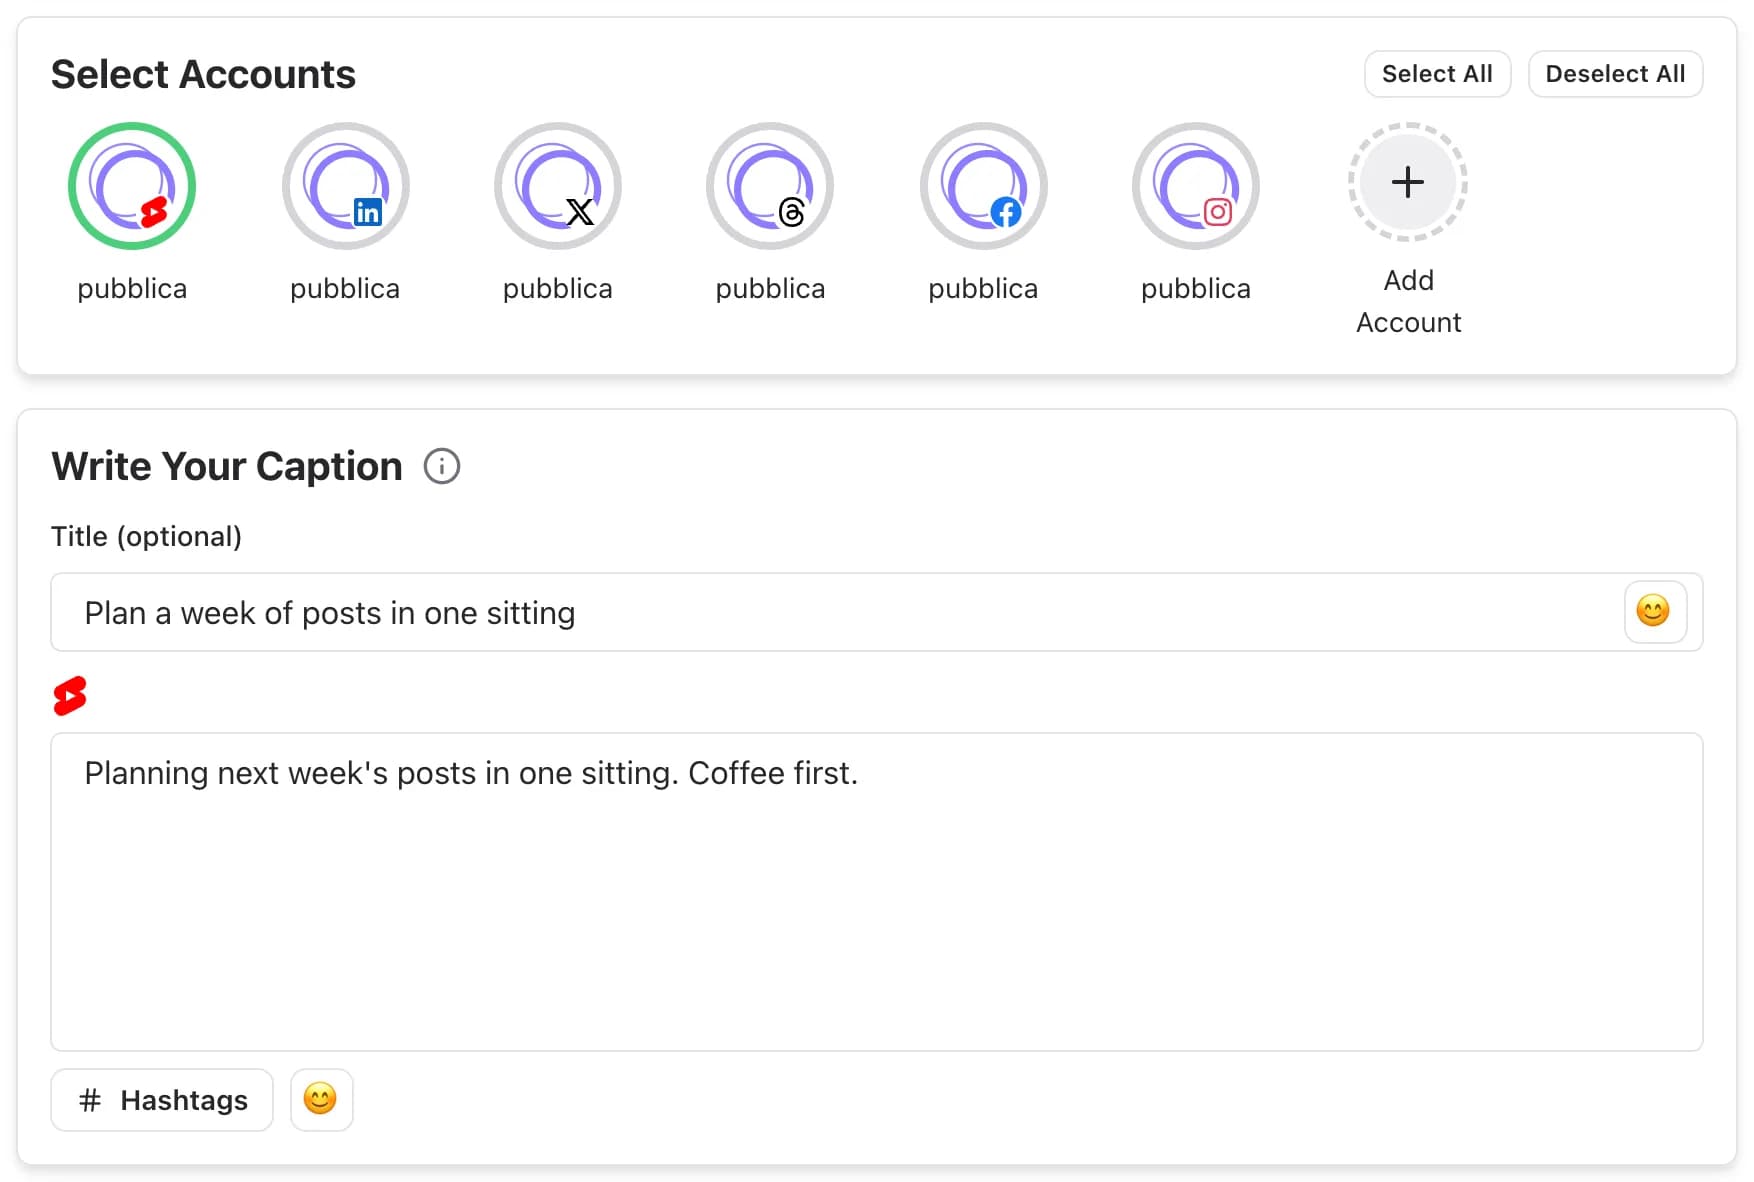Open the Hashtags button

coord(162,1100)
